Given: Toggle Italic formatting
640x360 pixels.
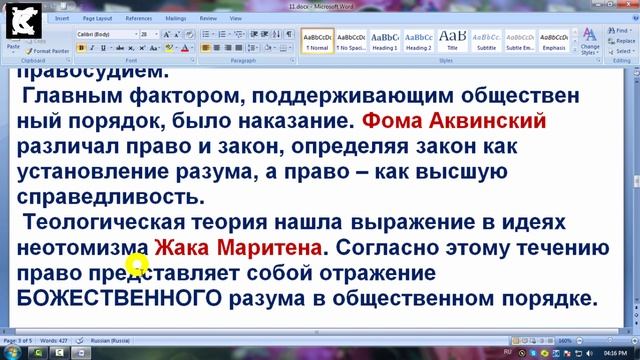Looking at the screenshot, I should click(92, 48).
